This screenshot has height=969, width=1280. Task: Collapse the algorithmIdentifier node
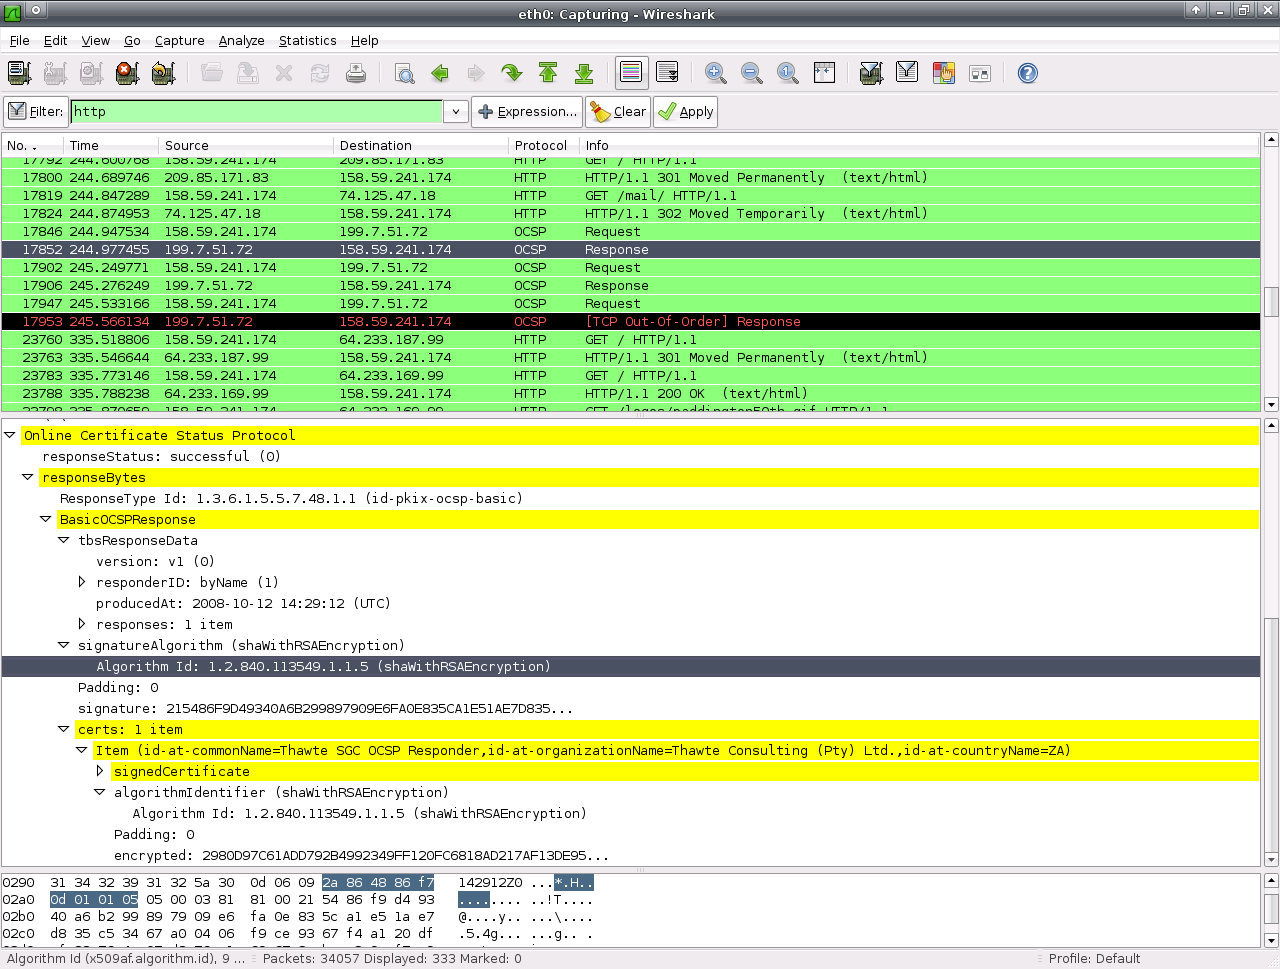(x=100, y=792)
